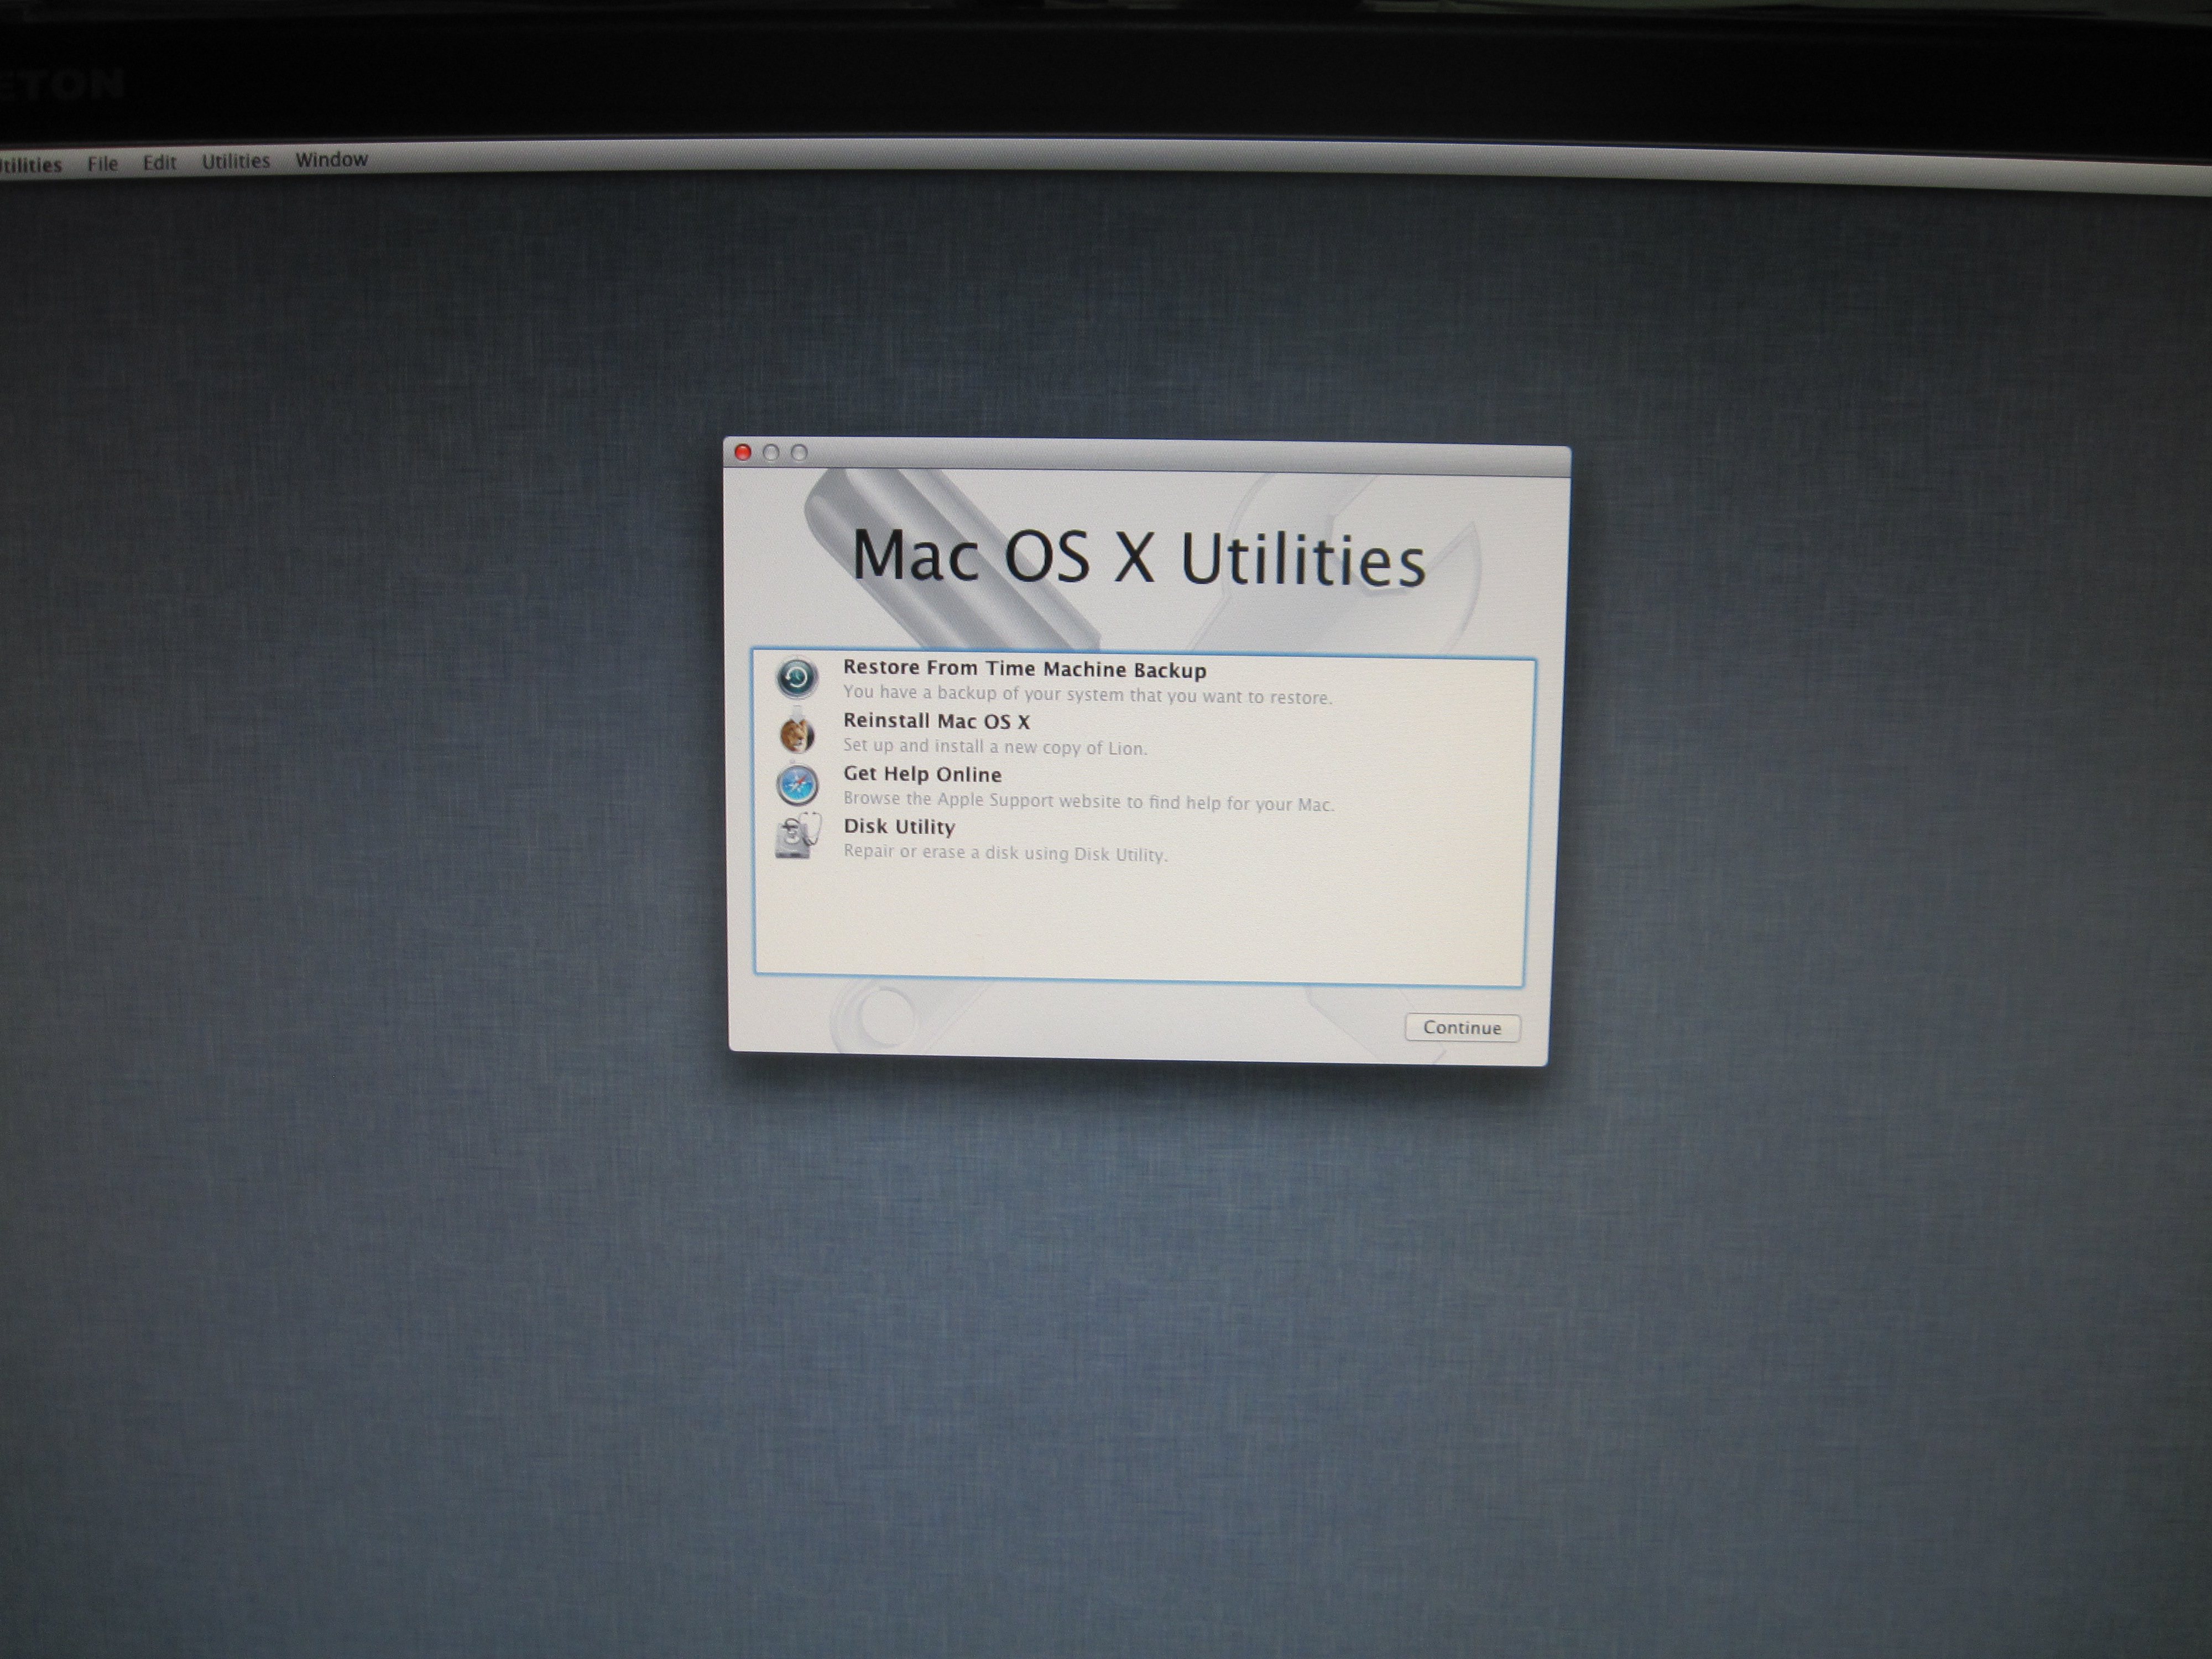
Task: Select Restore From Time Machine Backup
Action: point(1024,670)
